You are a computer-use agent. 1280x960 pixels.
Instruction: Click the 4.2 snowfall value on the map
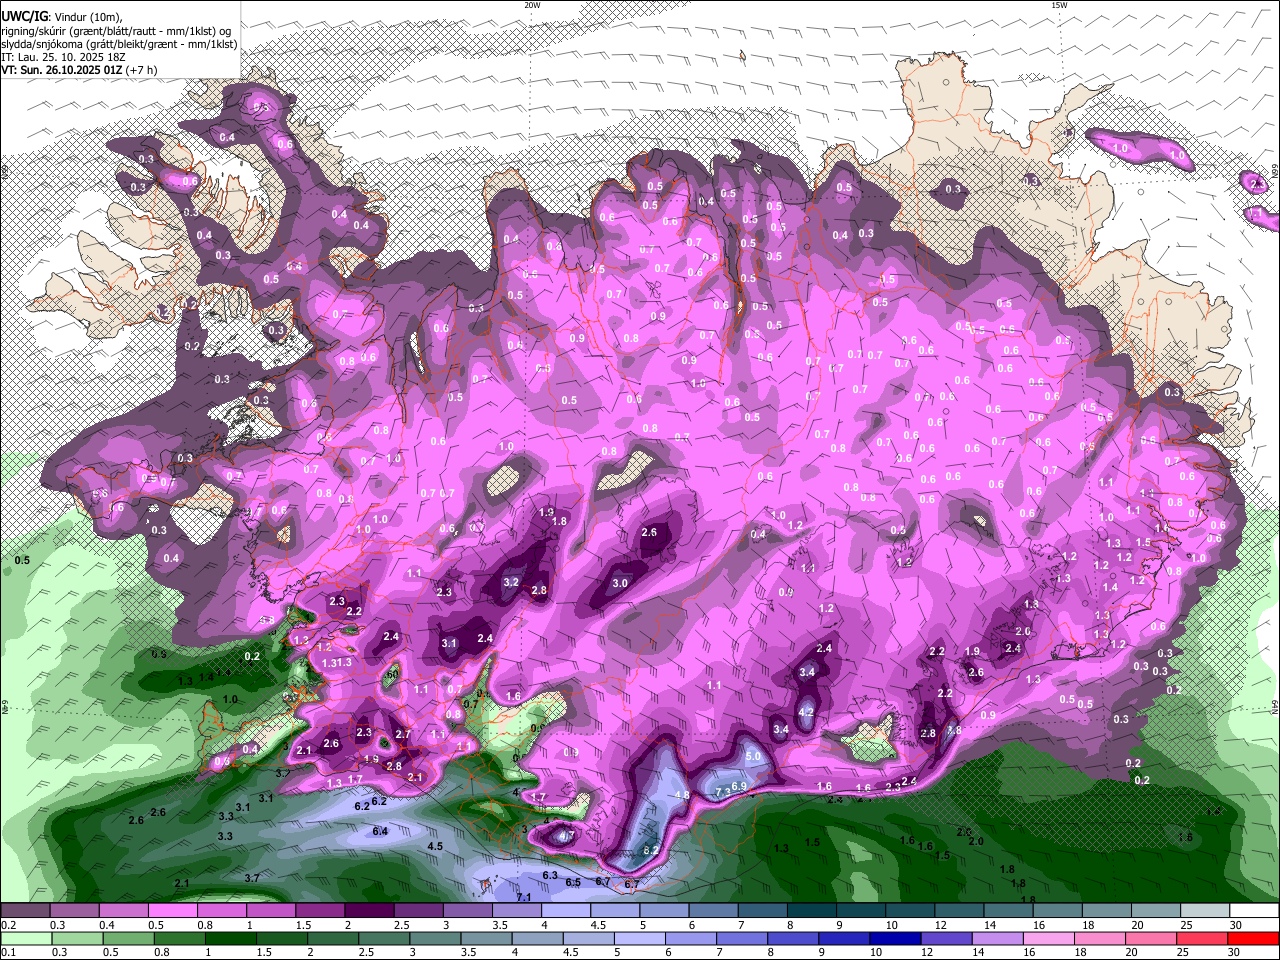(806, 712)
